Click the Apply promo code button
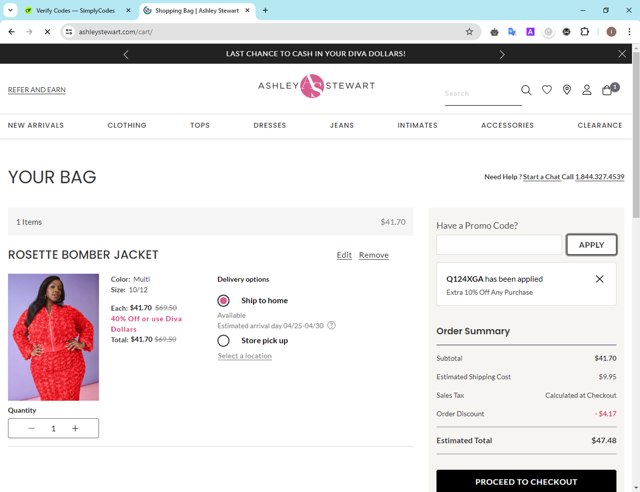The image size is (640, 492). tap(591, 245)
